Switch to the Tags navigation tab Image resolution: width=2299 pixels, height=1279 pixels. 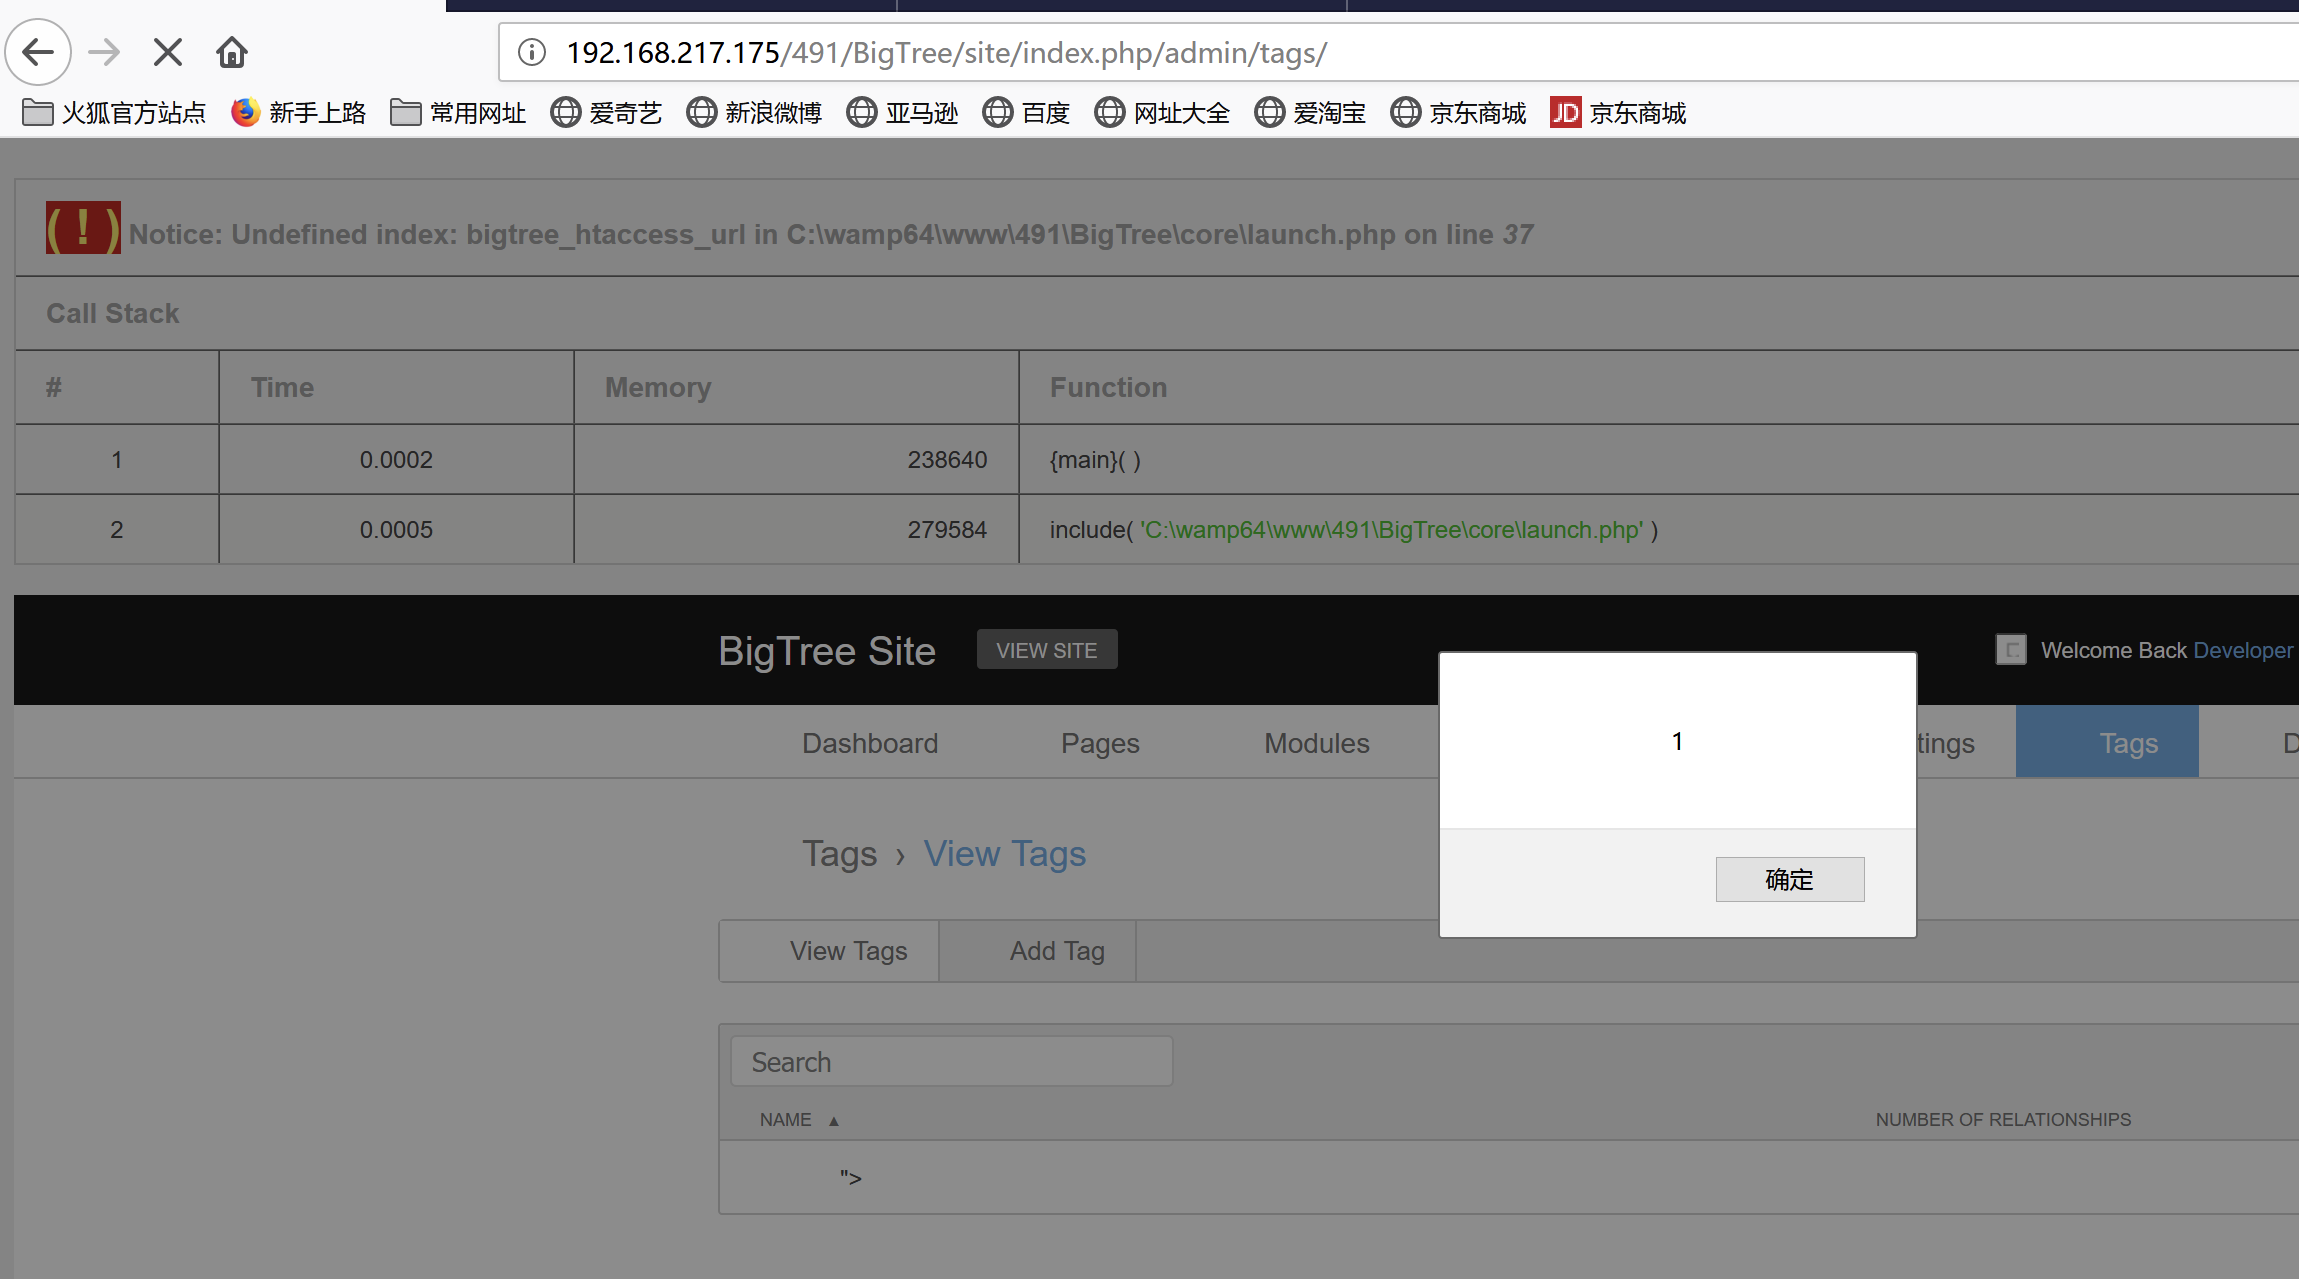(x=2128, y=742)
